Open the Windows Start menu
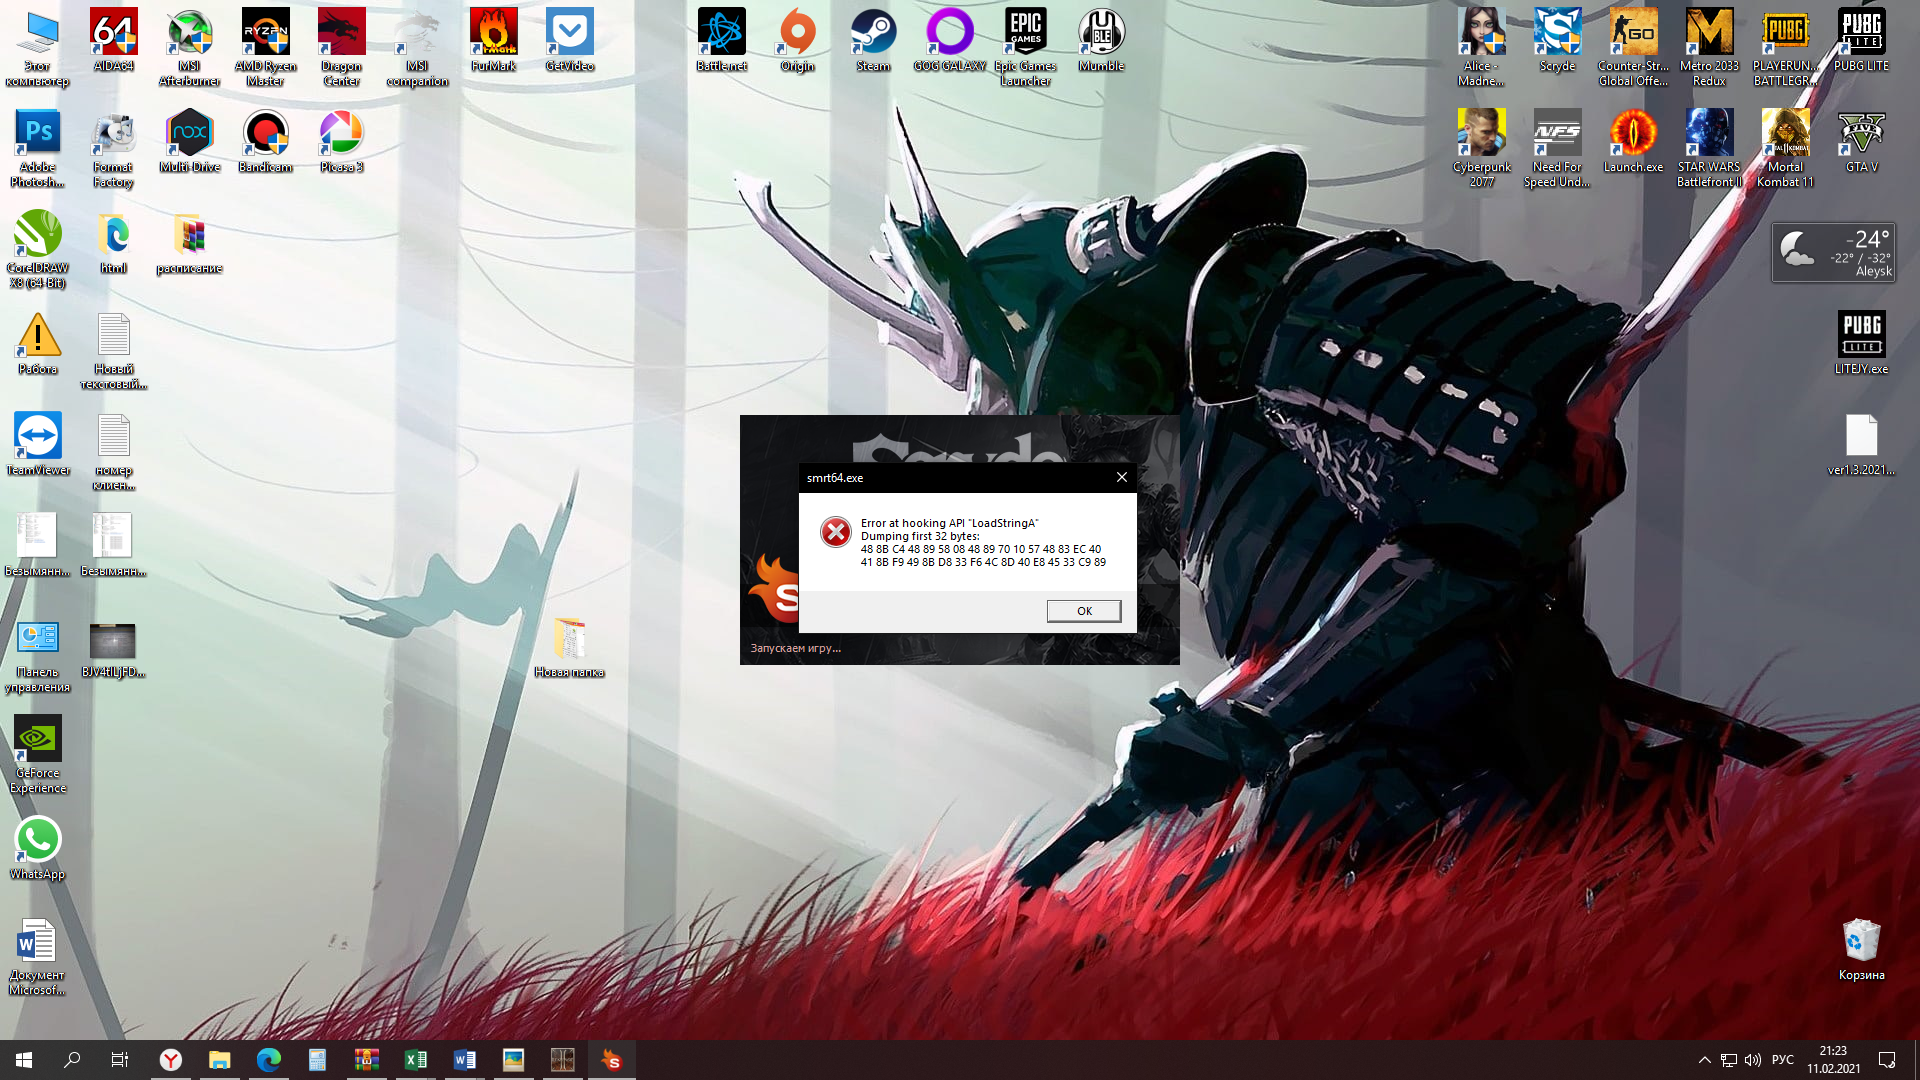The image size is (1920, 1080). [24, 1060]
